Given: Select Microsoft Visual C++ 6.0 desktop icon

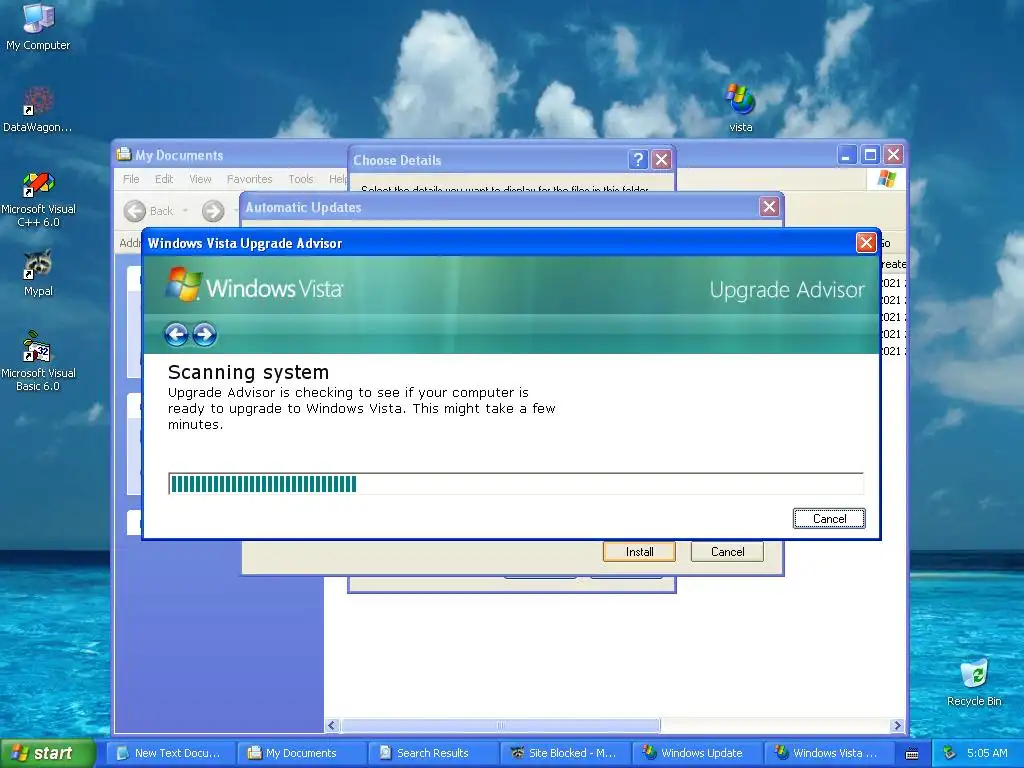Looking at the screenshot, I should 38,199.
